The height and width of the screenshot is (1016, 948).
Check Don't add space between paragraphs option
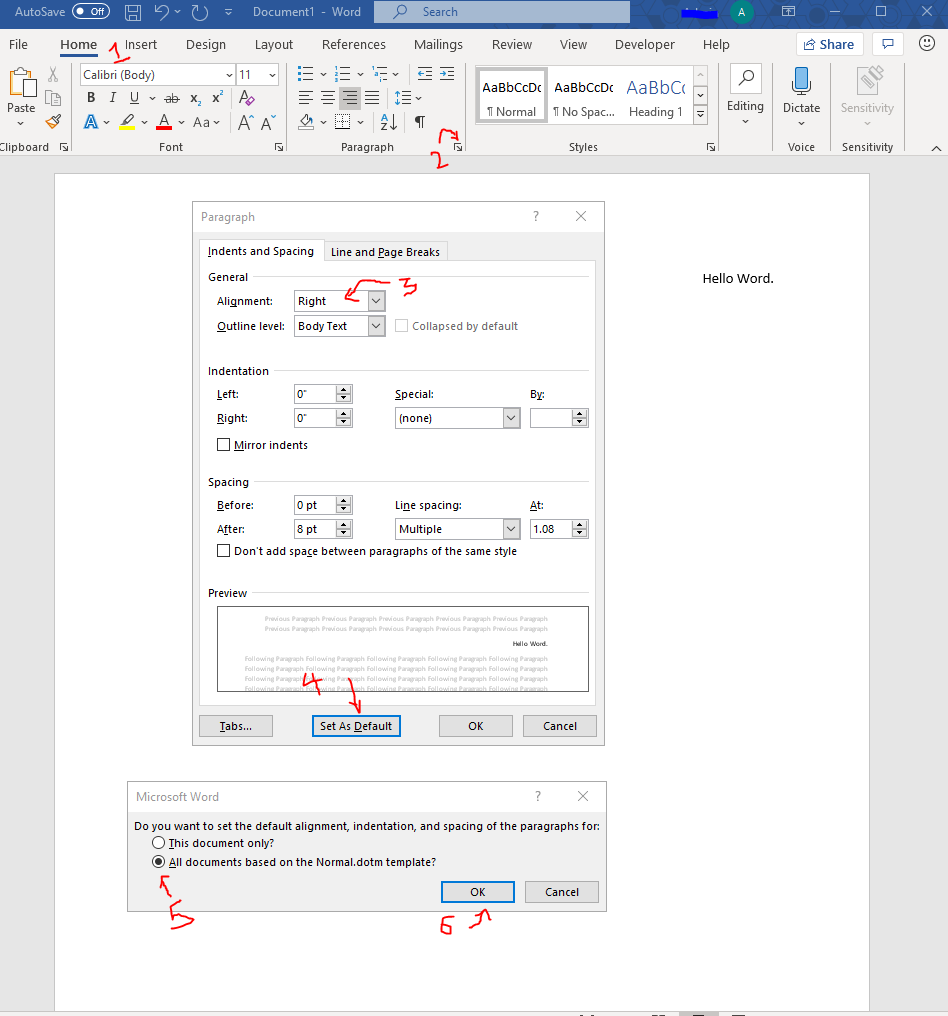pyautogui.click(x=223, y=551)
